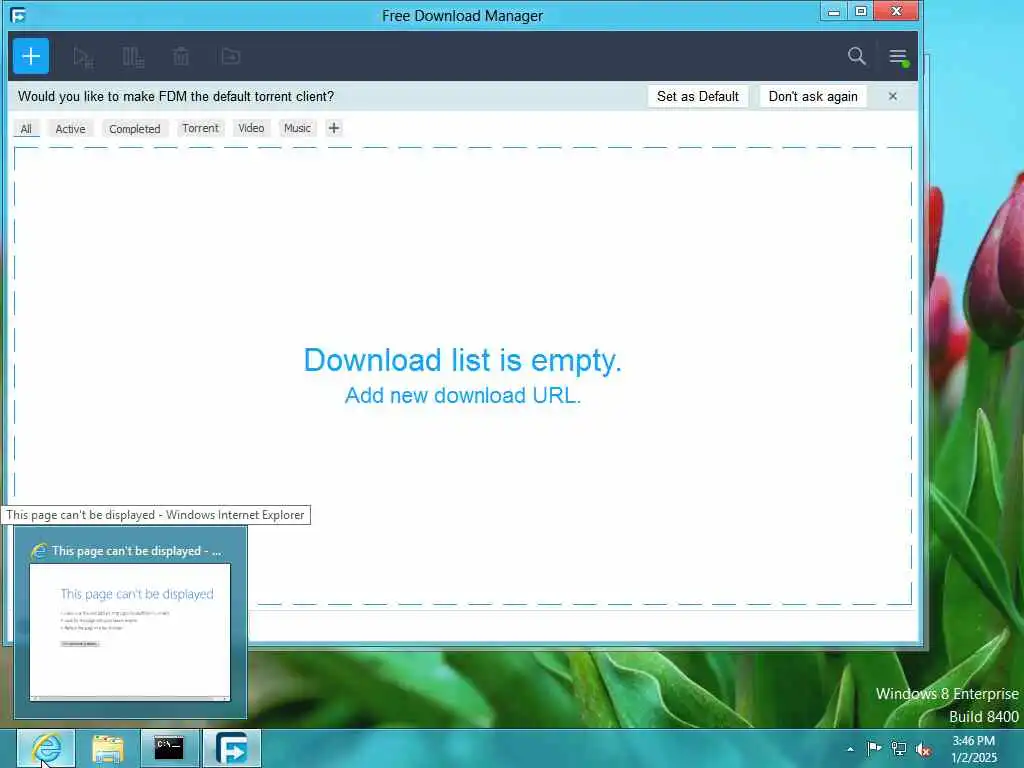Maximize the Free Download Manager window
The width and height of the screenshot is (1024, 768).
861,12
